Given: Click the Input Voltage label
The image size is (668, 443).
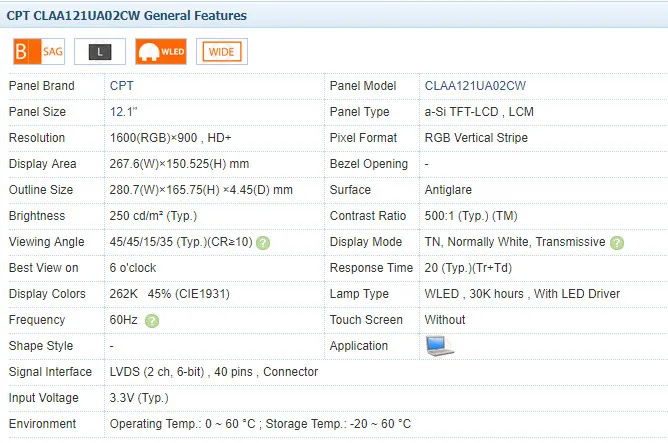Looking at the screenshot, I should tap(43, 397).
